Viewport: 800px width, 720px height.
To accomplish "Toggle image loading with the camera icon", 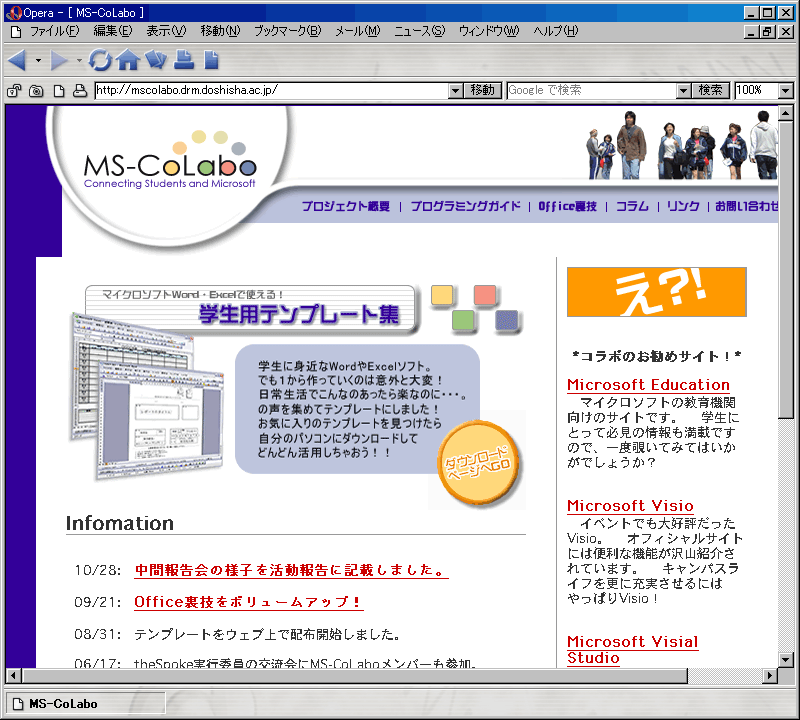I will [36, 91].
